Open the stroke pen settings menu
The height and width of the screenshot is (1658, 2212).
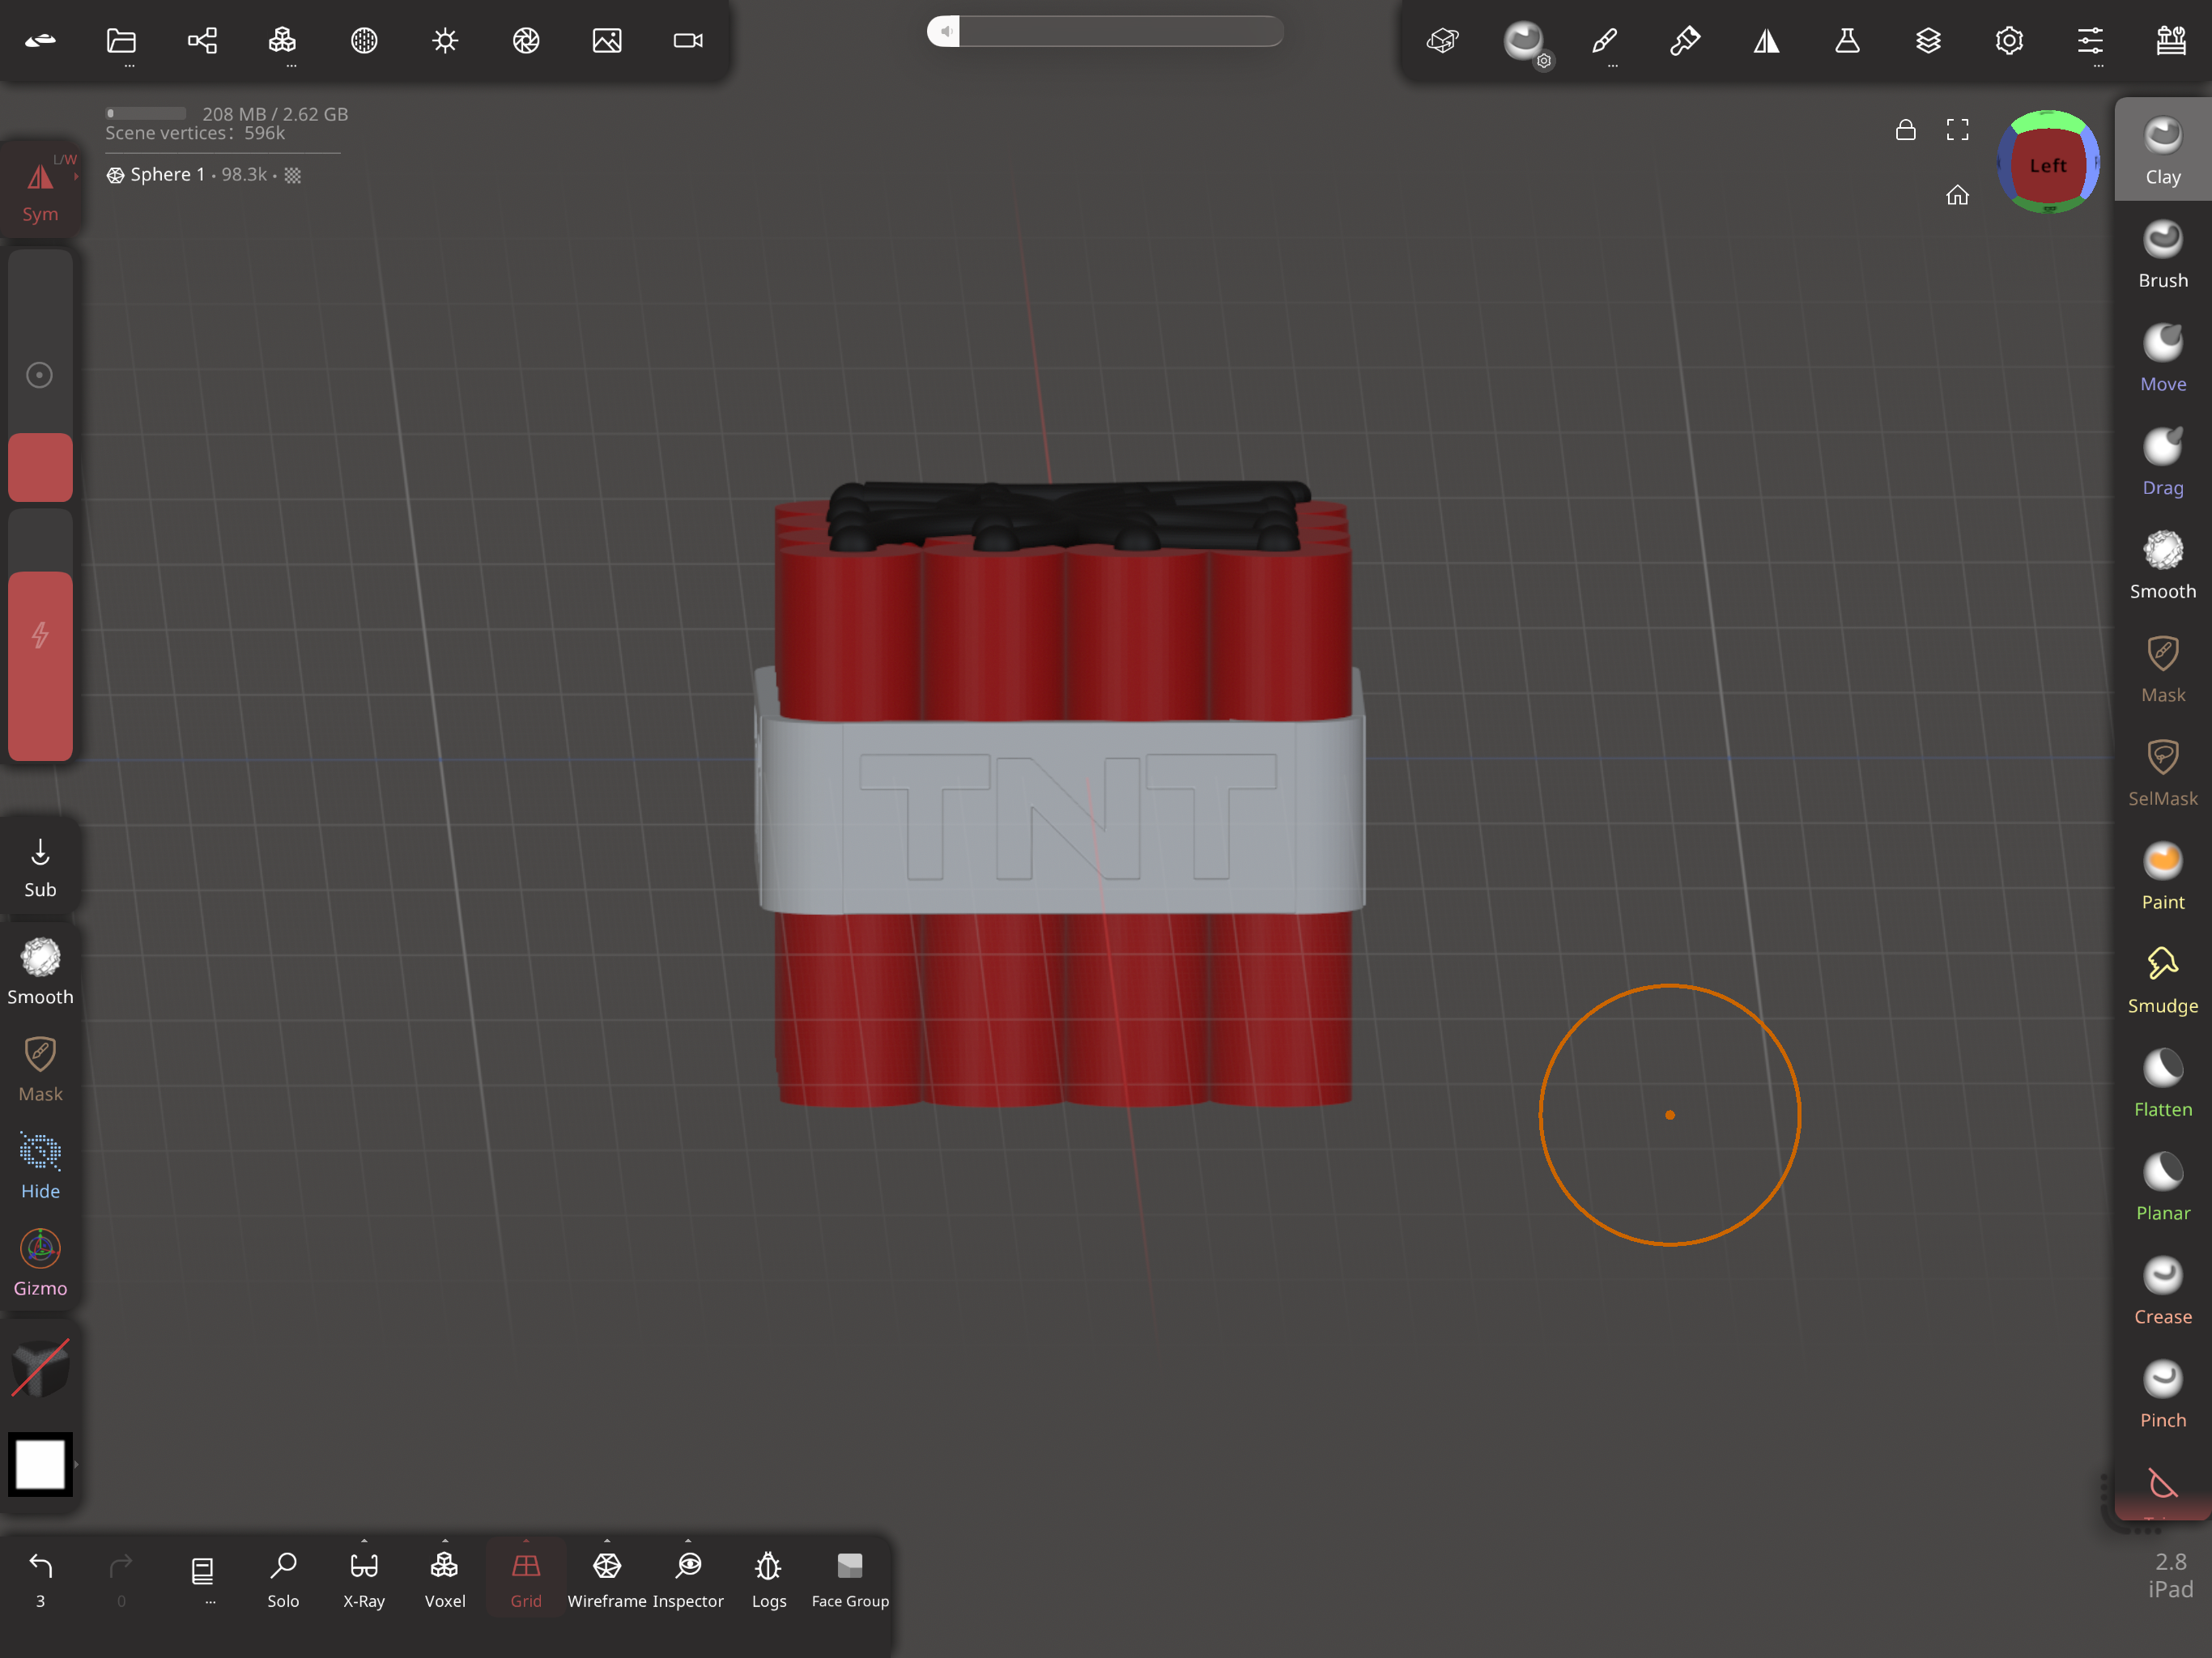coord(1604,41)
